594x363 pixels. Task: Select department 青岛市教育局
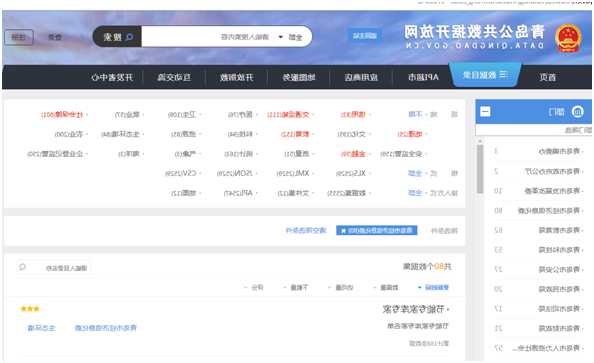(x=559, y=230)
